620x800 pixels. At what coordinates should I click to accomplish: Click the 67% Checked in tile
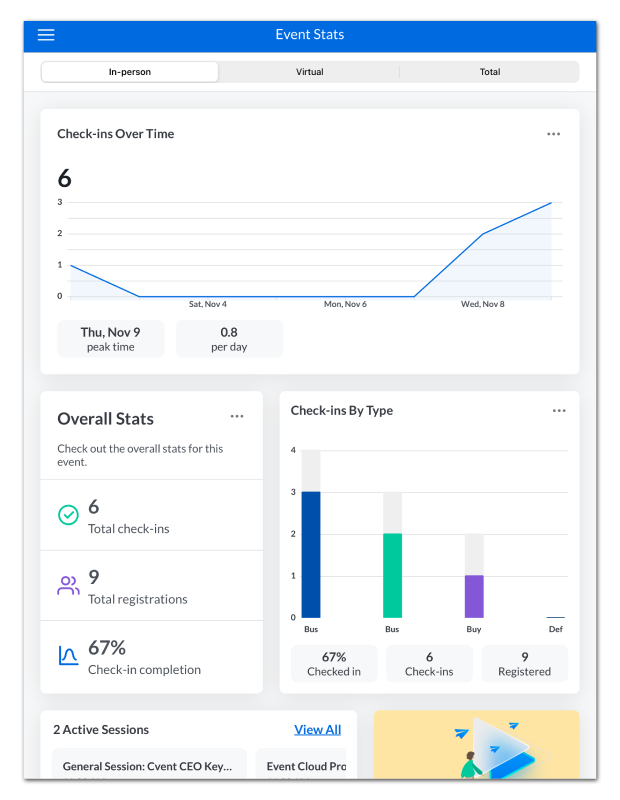pyautogui.click(x=334, y=663)
